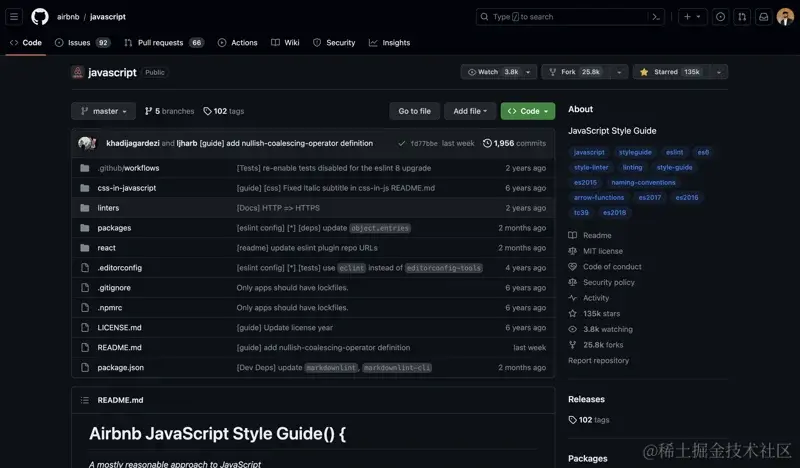Open the user profile avatar menu
800x468 pixels.
(785, 17)
